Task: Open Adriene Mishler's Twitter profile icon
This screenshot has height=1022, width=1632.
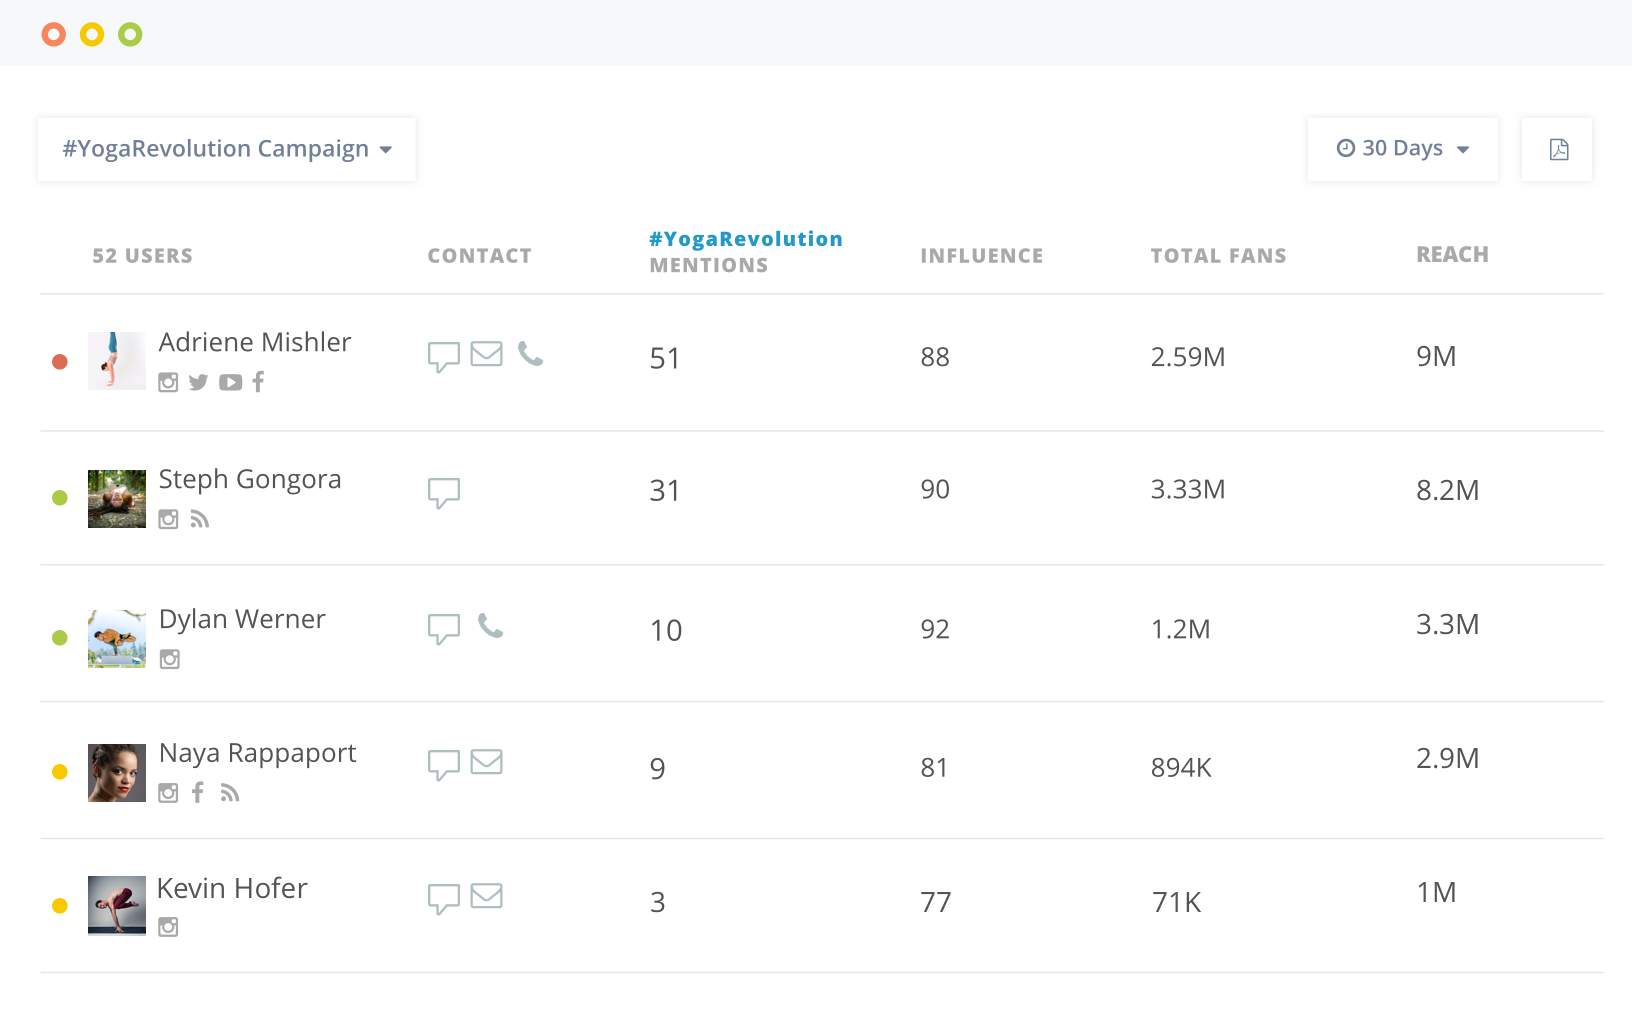Action: point(199,383)
